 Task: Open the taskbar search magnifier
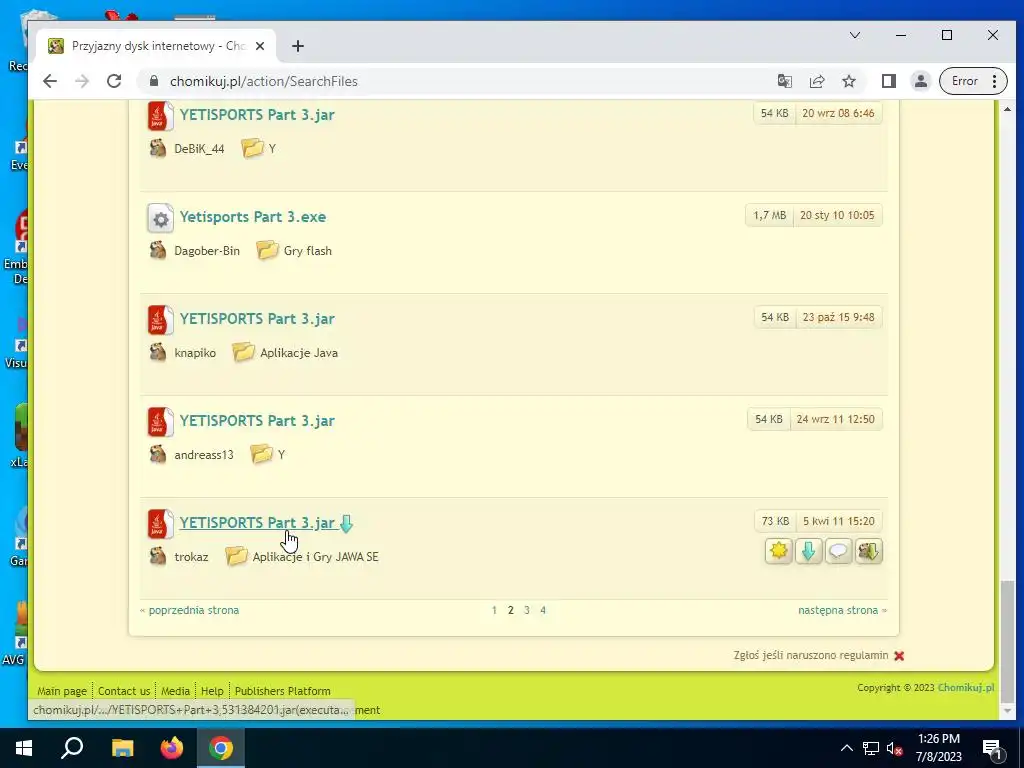point(72,748)
